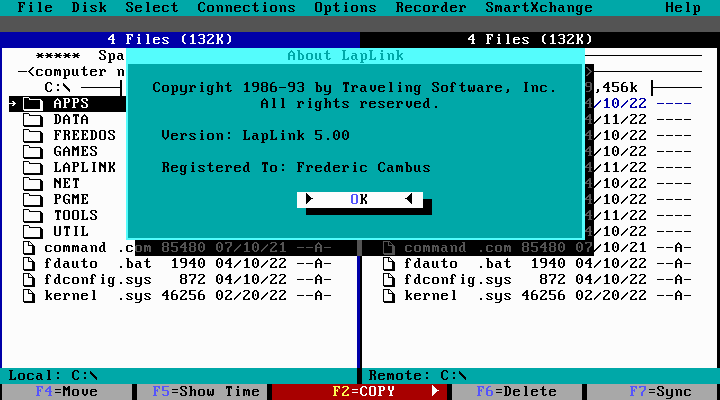Click arrow next to F2=COPY
720x400 pixels.
pyautogui.click(x=435, y=391)
